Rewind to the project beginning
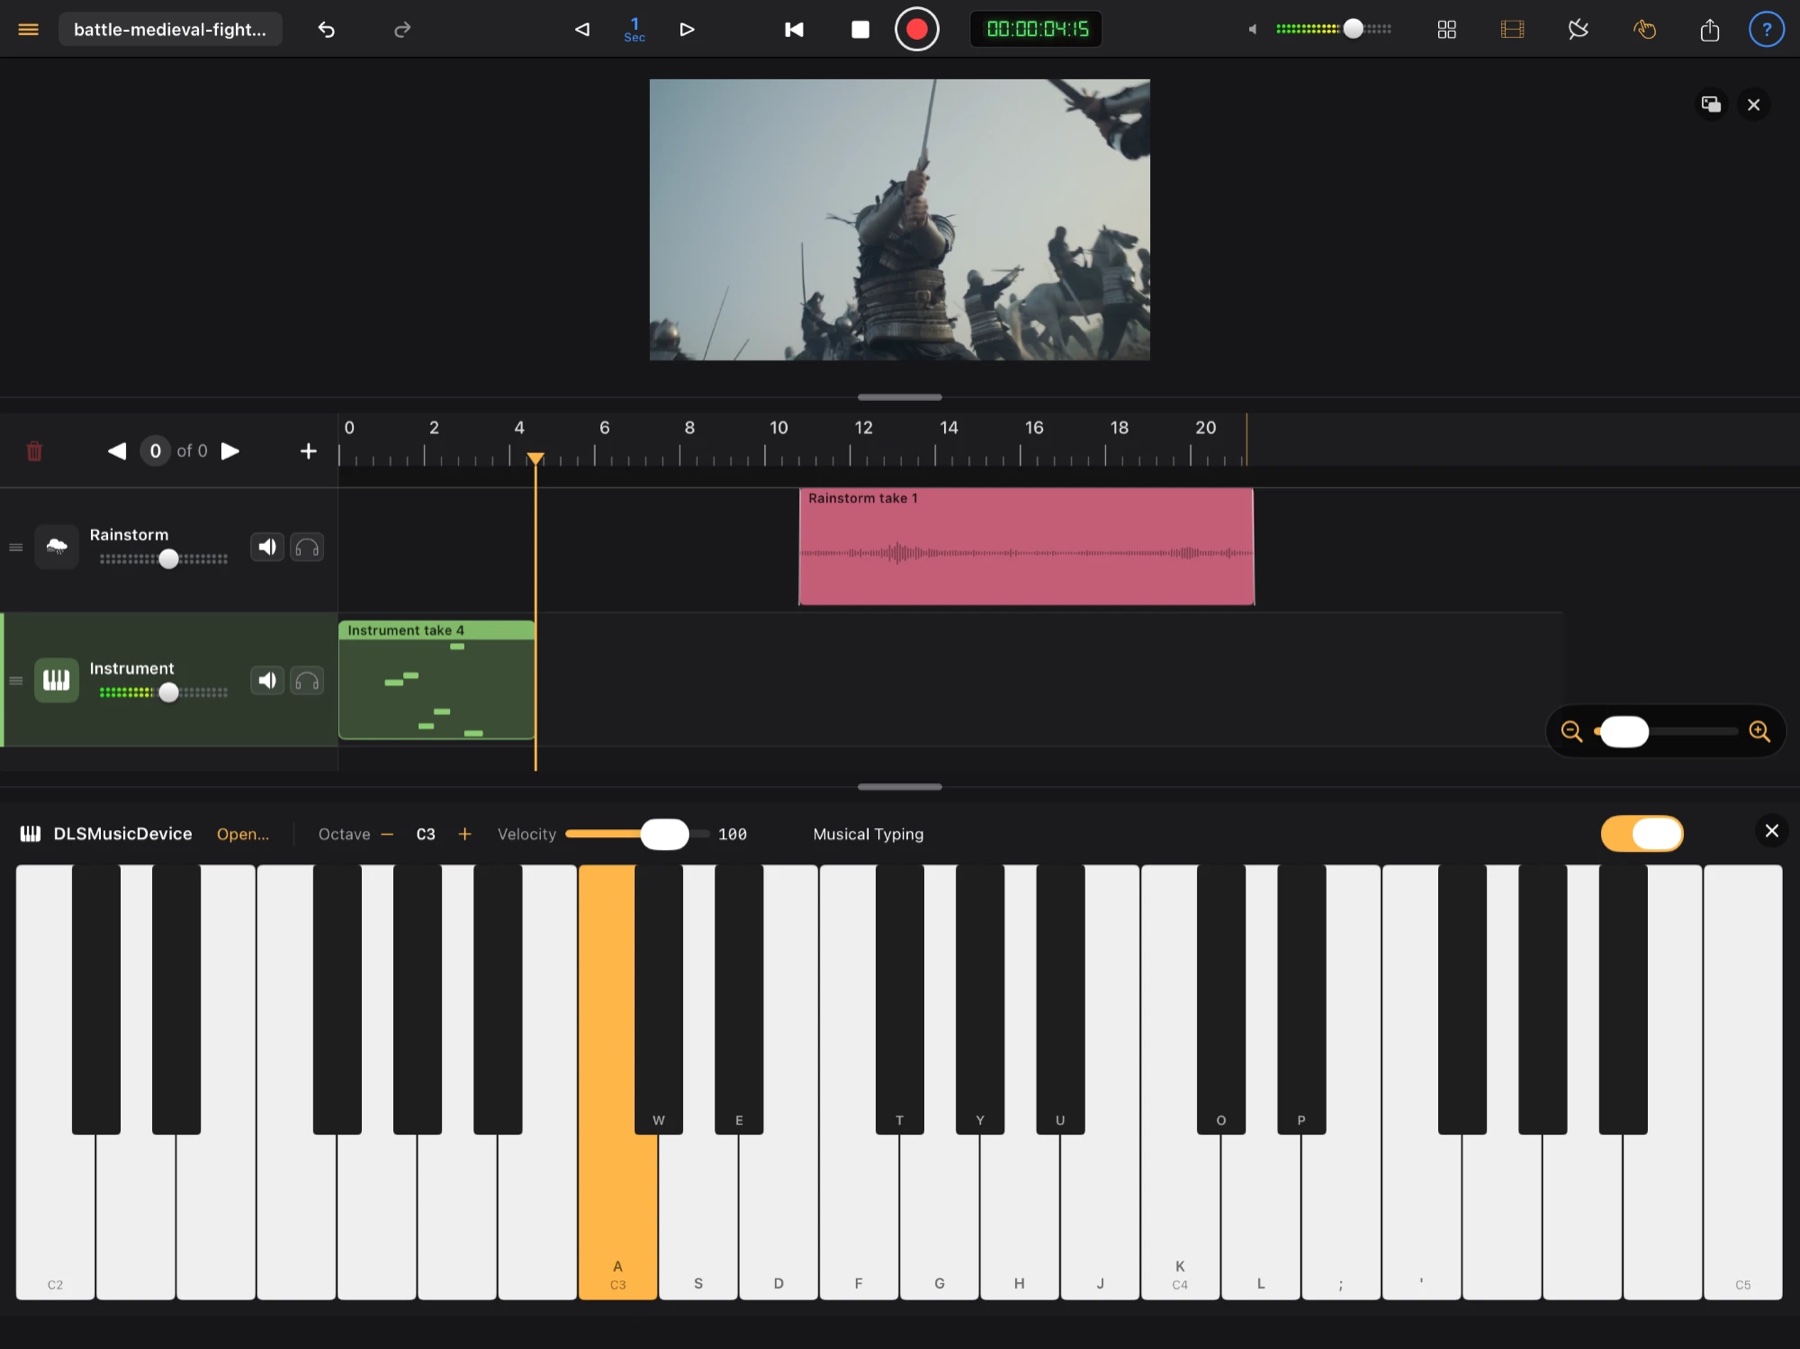The width and height of the screenshot is (1800, 1349). coord(794,29)
